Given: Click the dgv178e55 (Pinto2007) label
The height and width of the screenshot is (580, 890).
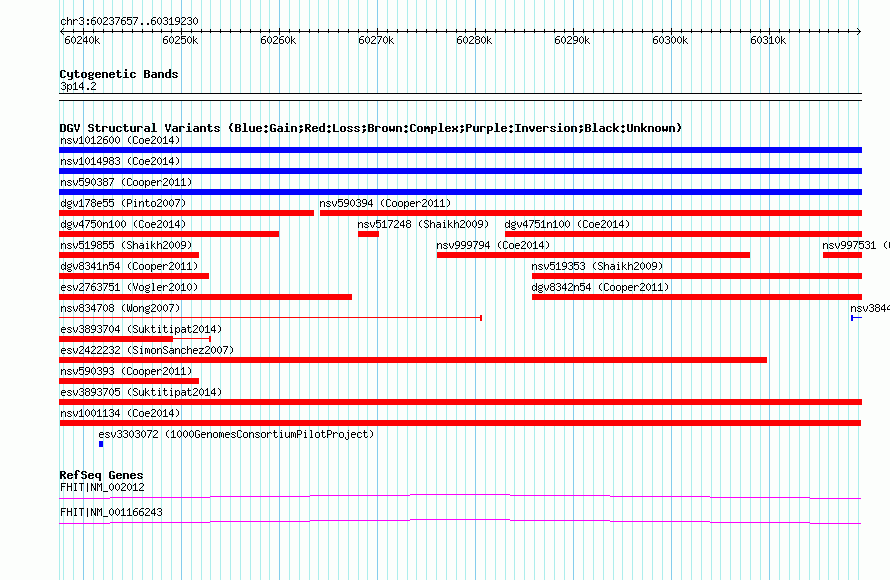Looking at the screenshot, I should coord(123,203).
